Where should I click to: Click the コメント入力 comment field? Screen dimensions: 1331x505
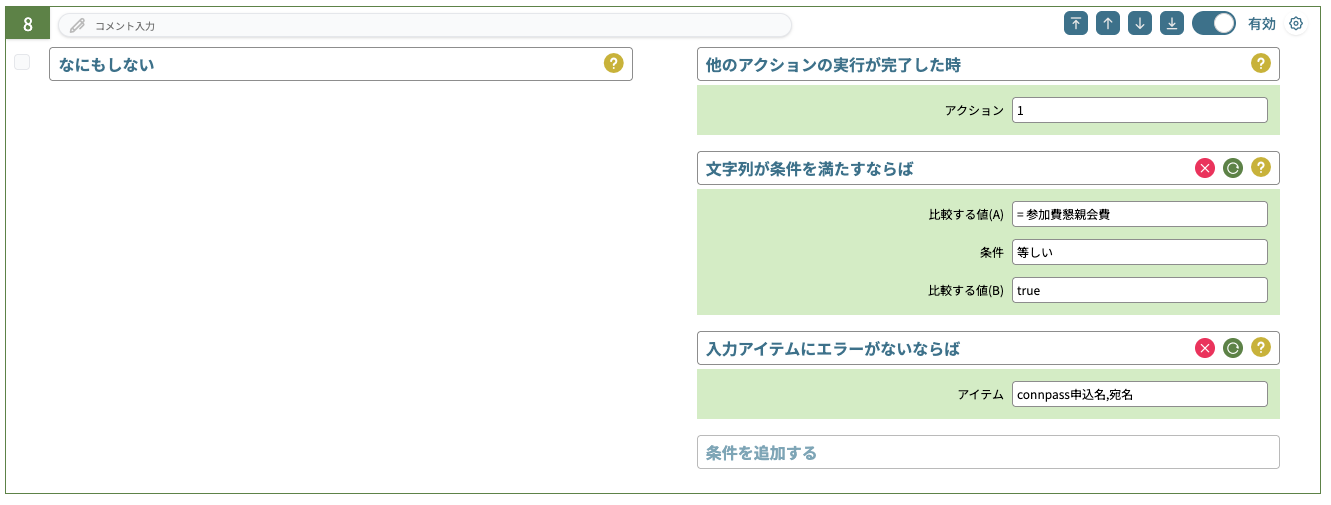click(425, 25)
